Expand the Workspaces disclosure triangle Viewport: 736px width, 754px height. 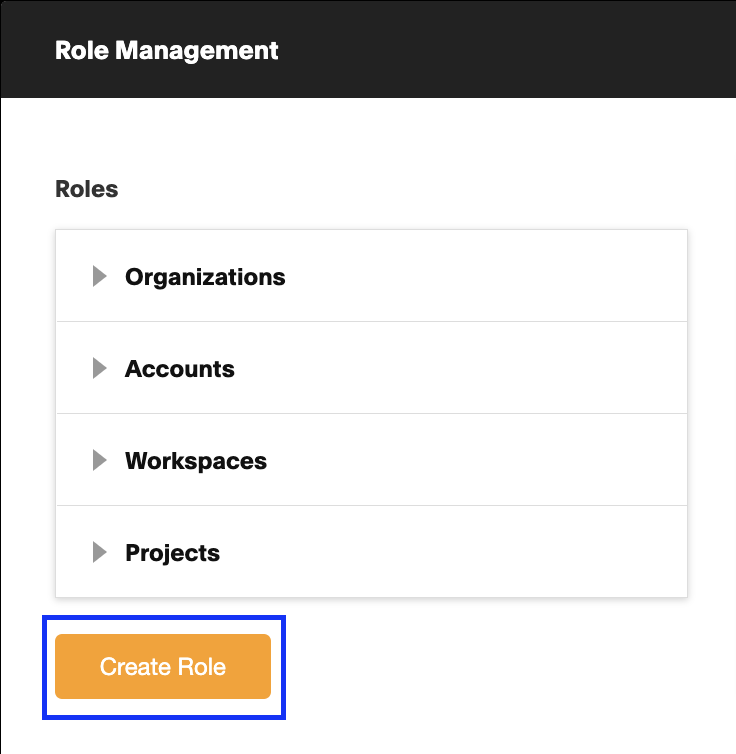pyautogui.click(x=100, y=460)
